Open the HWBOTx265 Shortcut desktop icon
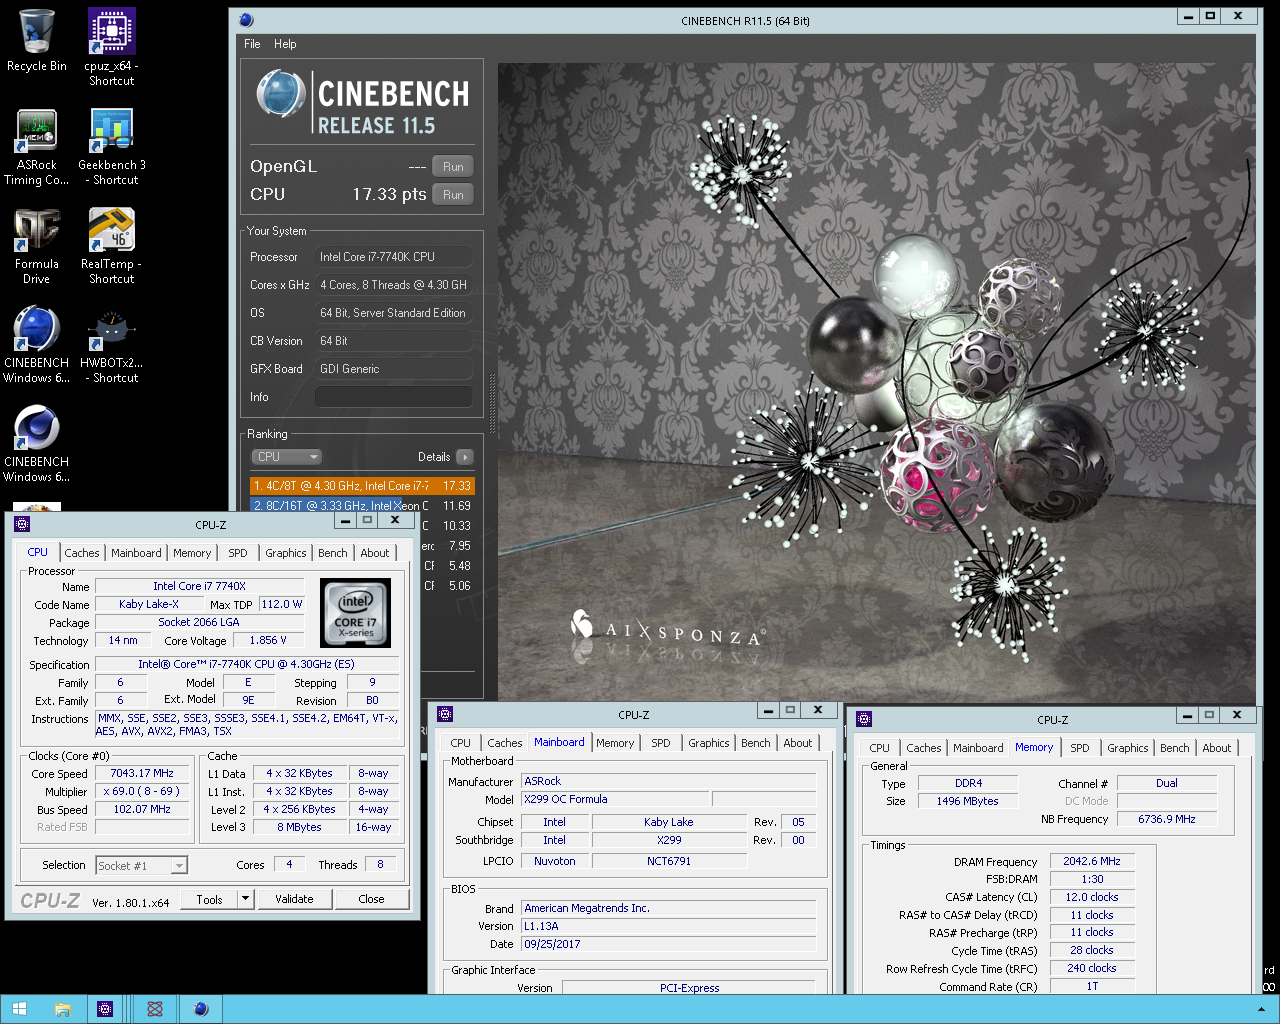The image size is (1280, 1024). click(111, 345)
